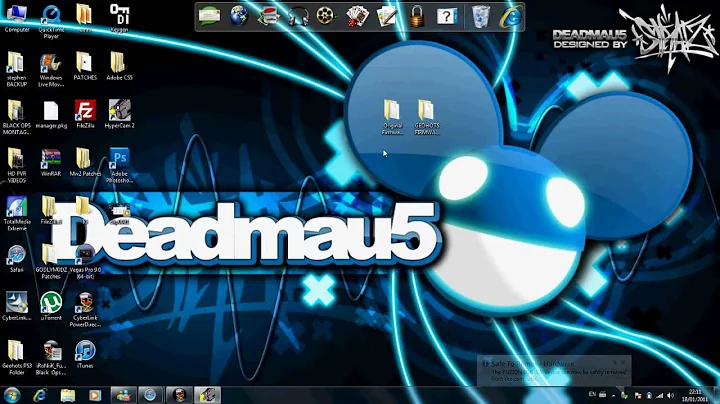
Task: Open Recycle Bin in top dock
Action: pyautogui.click(x=480, y=17)
